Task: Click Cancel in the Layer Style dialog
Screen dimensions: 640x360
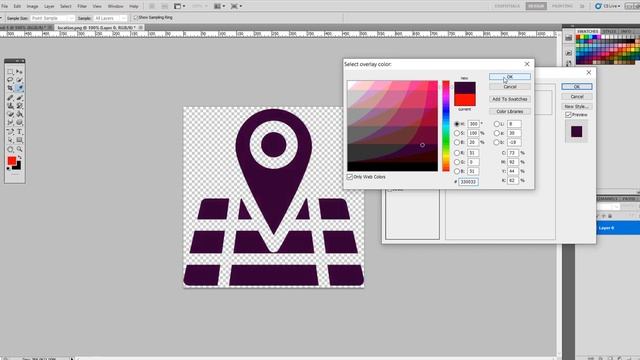Action: (x=577, y=96)
